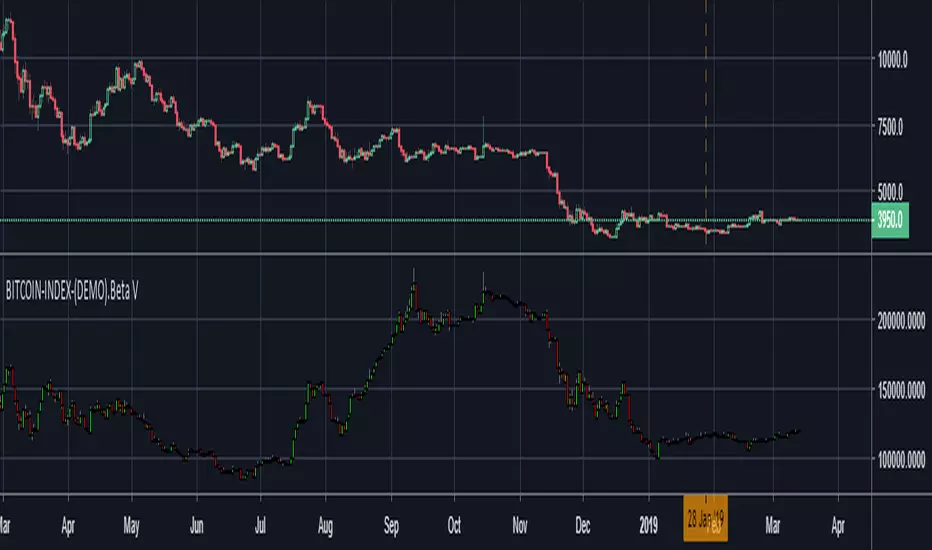This screenshot has width=932, height=550.
Task: Click the BITCOIN-INDEX-(DEMO).Beta V indicator title
Action: [72, 291]
